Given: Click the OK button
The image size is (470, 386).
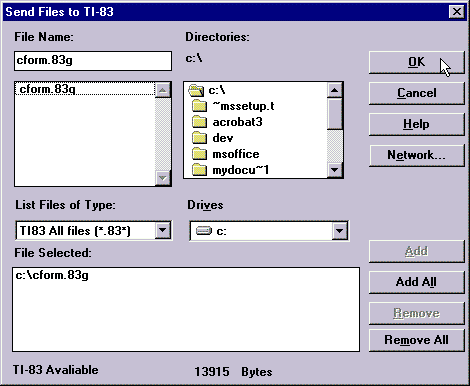Looking at the screenshot, I should 416,62.
